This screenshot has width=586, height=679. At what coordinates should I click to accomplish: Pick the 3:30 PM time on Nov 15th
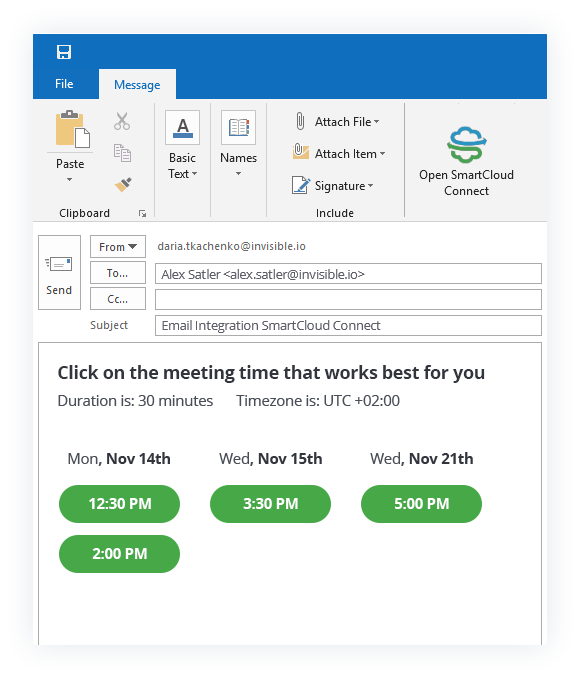pos(270,504)
